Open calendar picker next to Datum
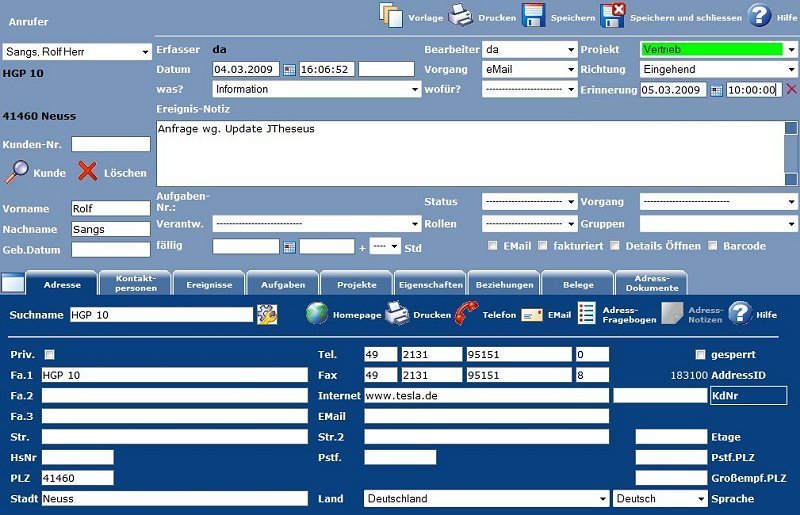The image size is (800, 515). [289, 70]
